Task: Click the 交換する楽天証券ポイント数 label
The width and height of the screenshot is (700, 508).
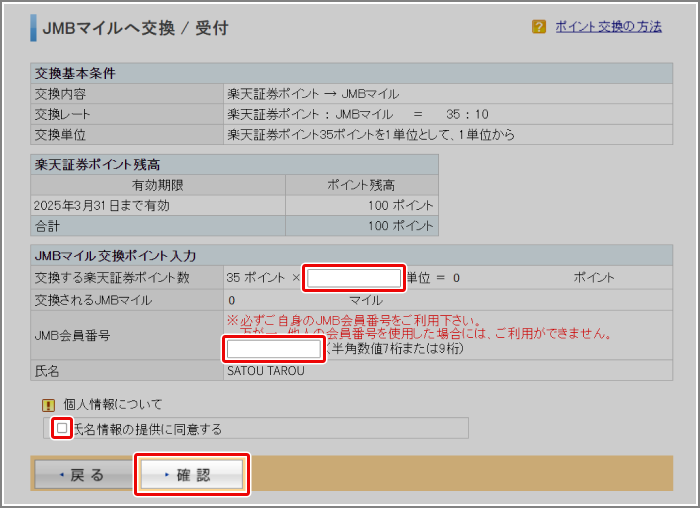Action: click(x=112, y=278)
